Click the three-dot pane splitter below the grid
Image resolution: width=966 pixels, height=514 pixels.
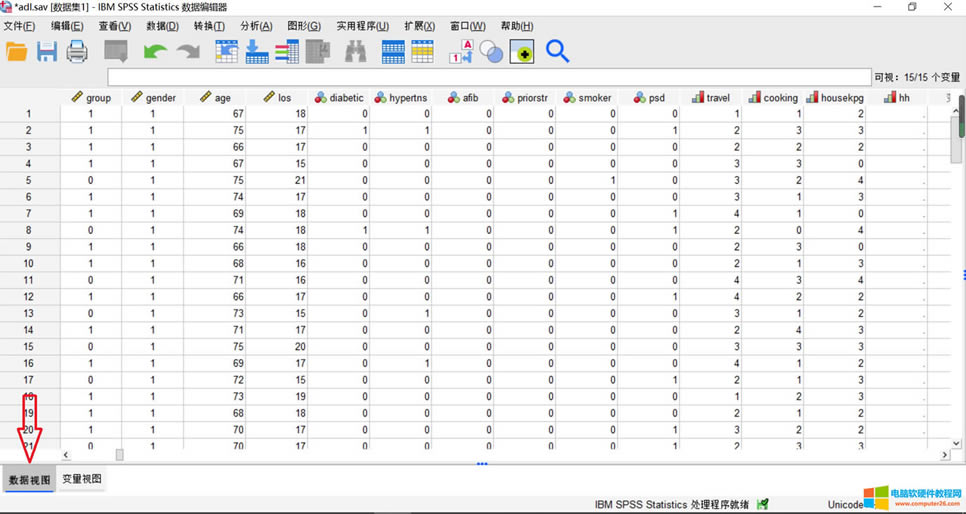click(482, 464)
